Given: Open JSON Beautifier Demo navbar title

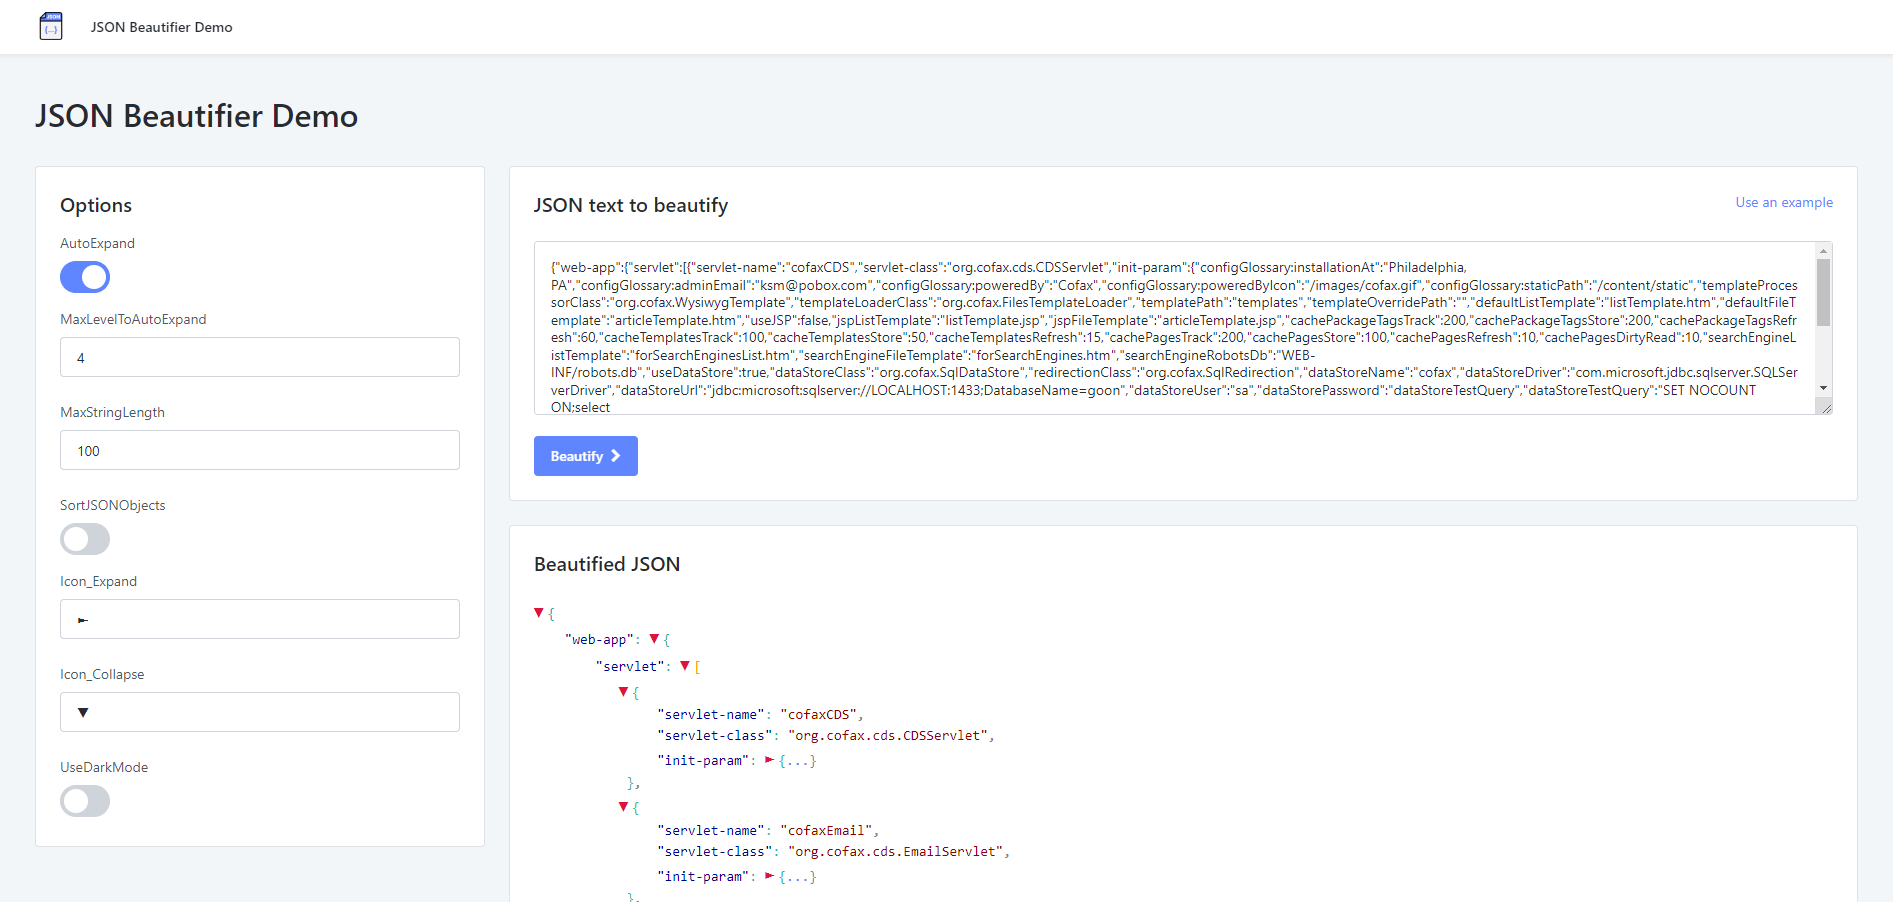Looking at the screenshot, I should tap(161, 27).
